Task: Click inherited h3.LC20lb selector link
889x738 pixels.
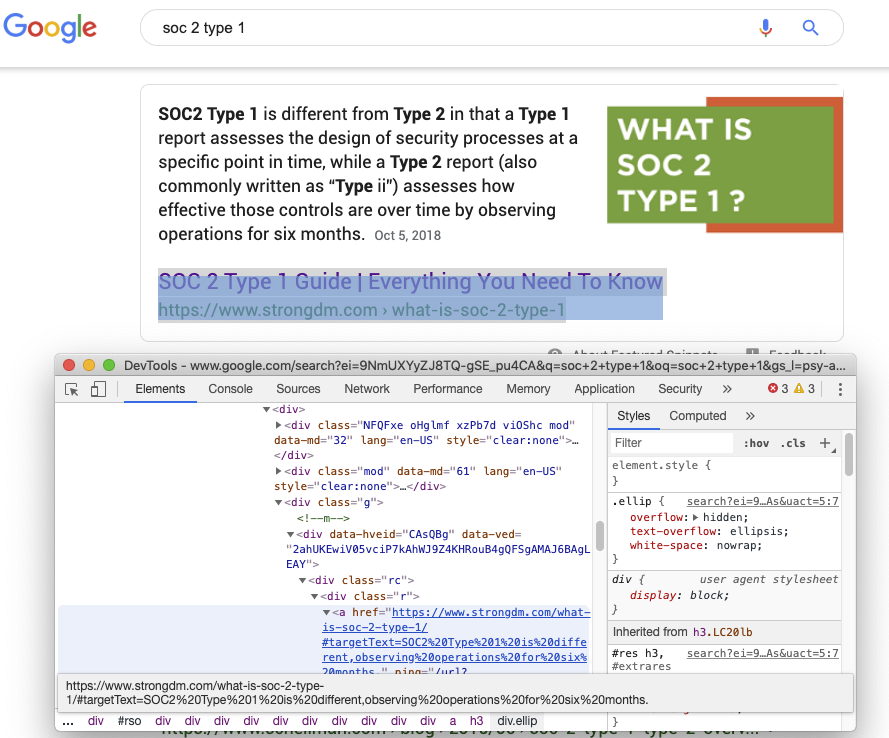Action: (722, 632)
